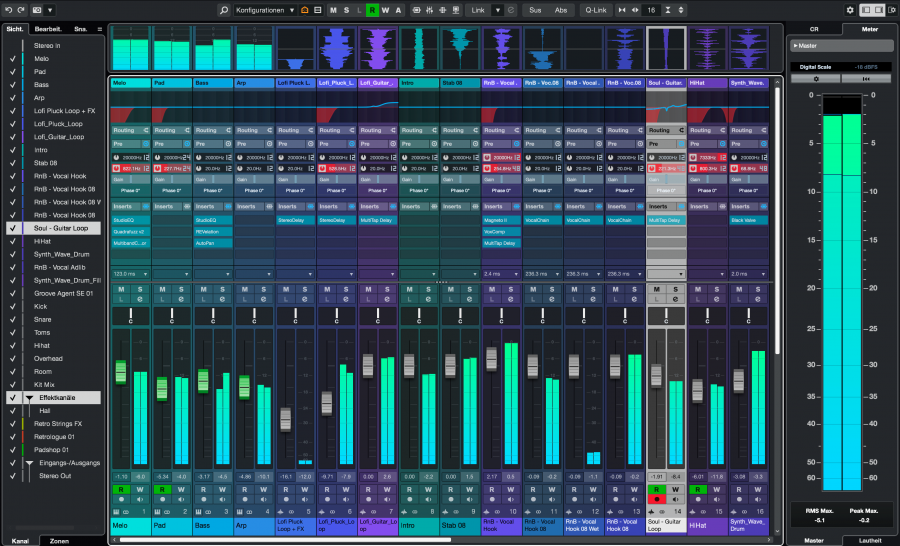Enable monitor speaker icon on Melo channel
The height and width of the screenshot is (546, 900).
click(139, 500)
